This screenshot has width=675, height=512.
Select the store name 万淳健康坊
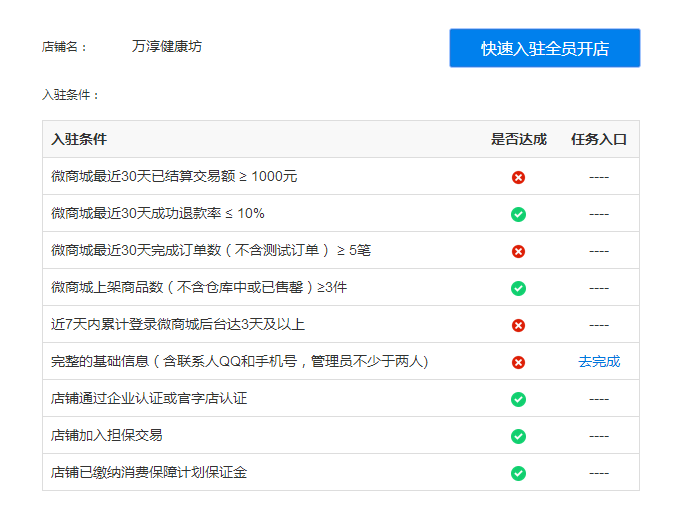tap(167, 46)
